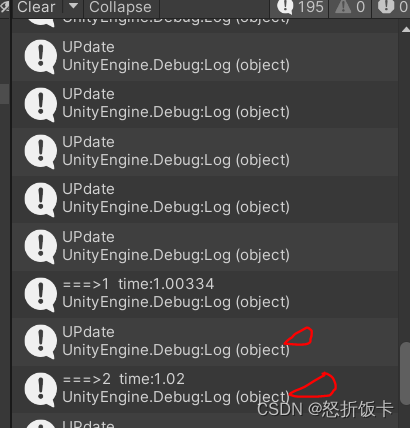Image resolution: width=410 pixels, height=428 pixels.
Task: Select the partially visible UPdate entry at bottom
Action: point(205,421)
